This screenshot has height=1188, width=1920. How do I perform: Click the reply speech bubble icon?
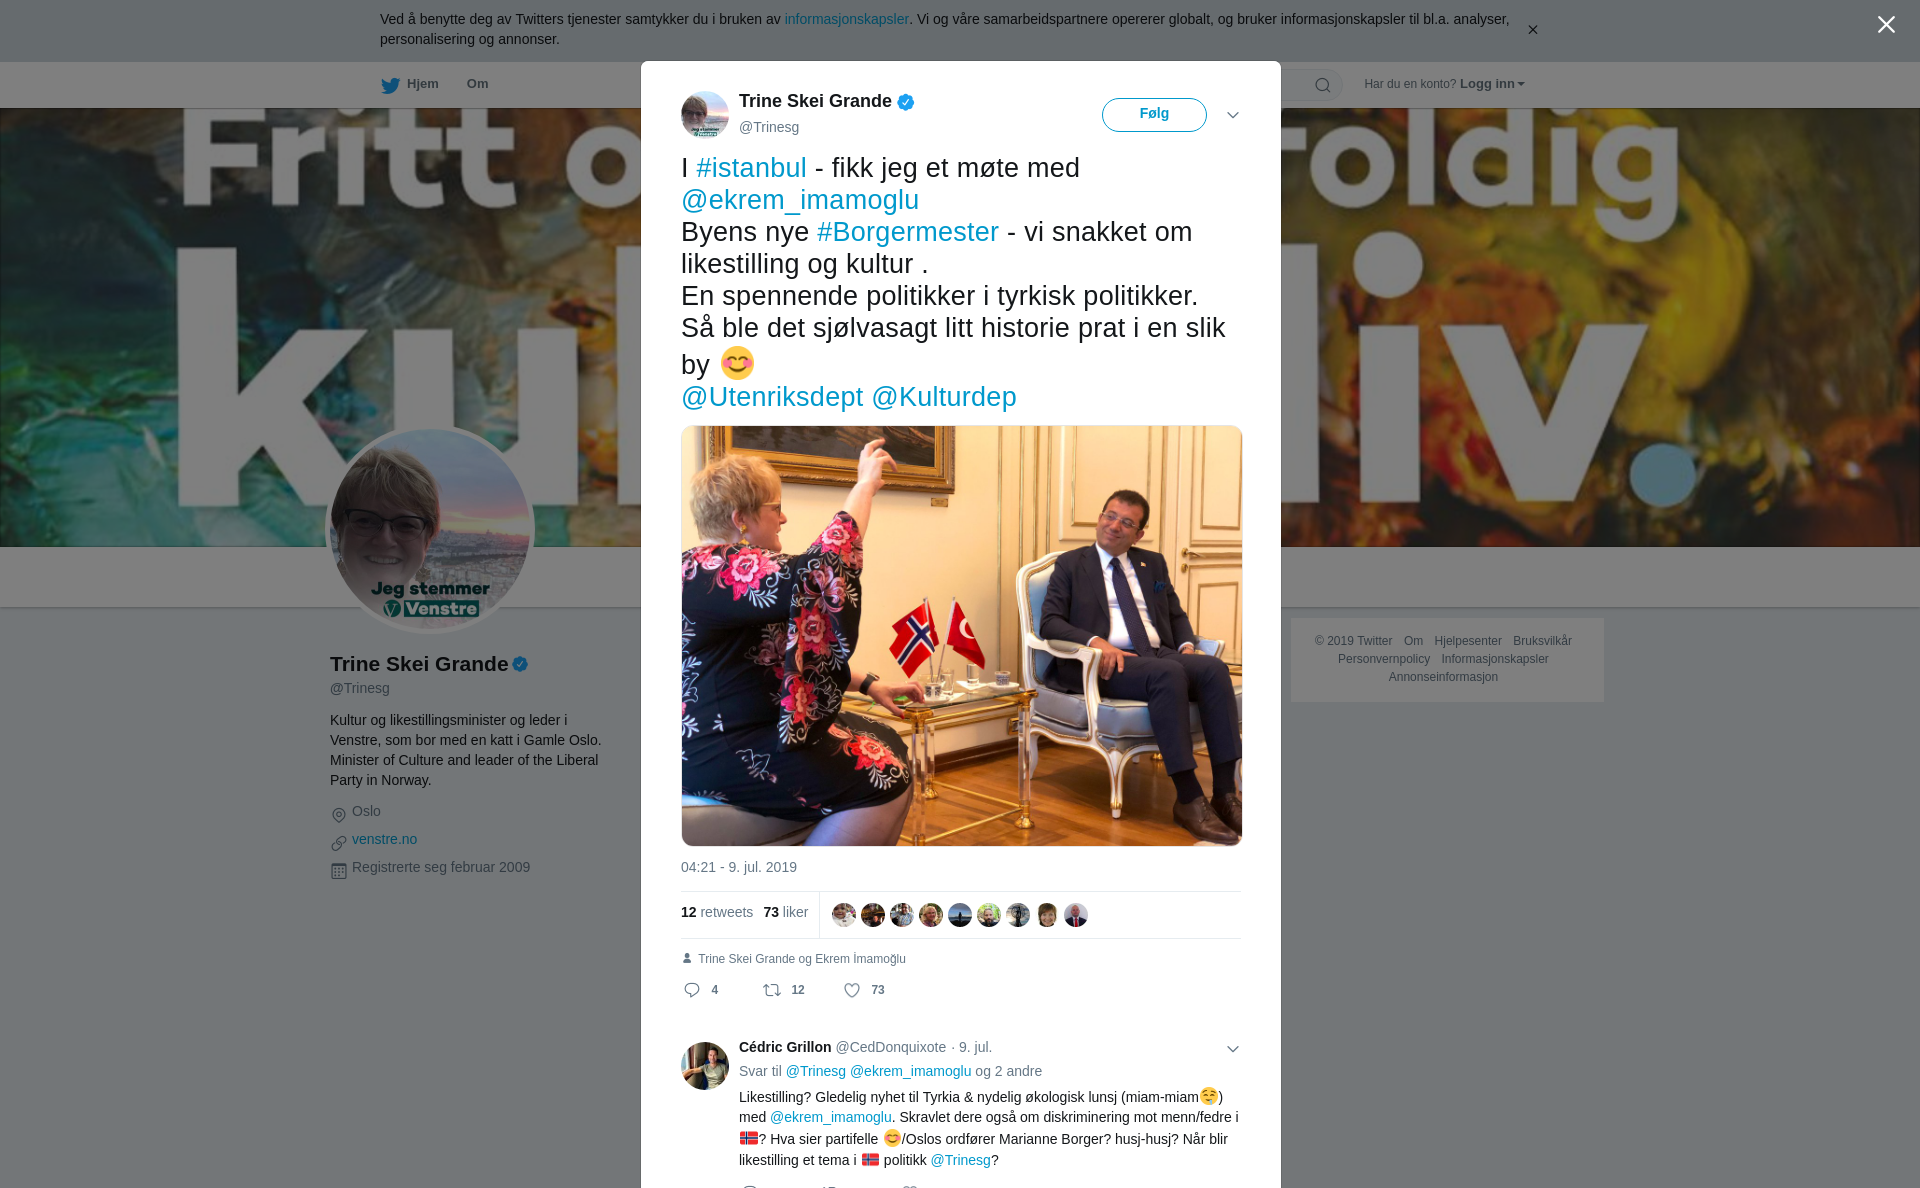(692, 990)
